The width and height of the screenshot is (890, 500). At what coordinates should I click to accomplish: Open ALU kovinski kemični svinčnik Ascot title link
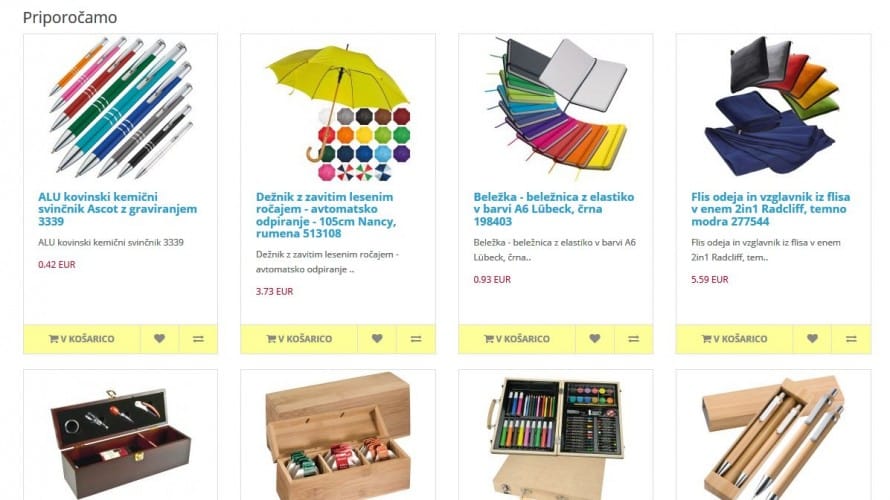pos(117,209)
